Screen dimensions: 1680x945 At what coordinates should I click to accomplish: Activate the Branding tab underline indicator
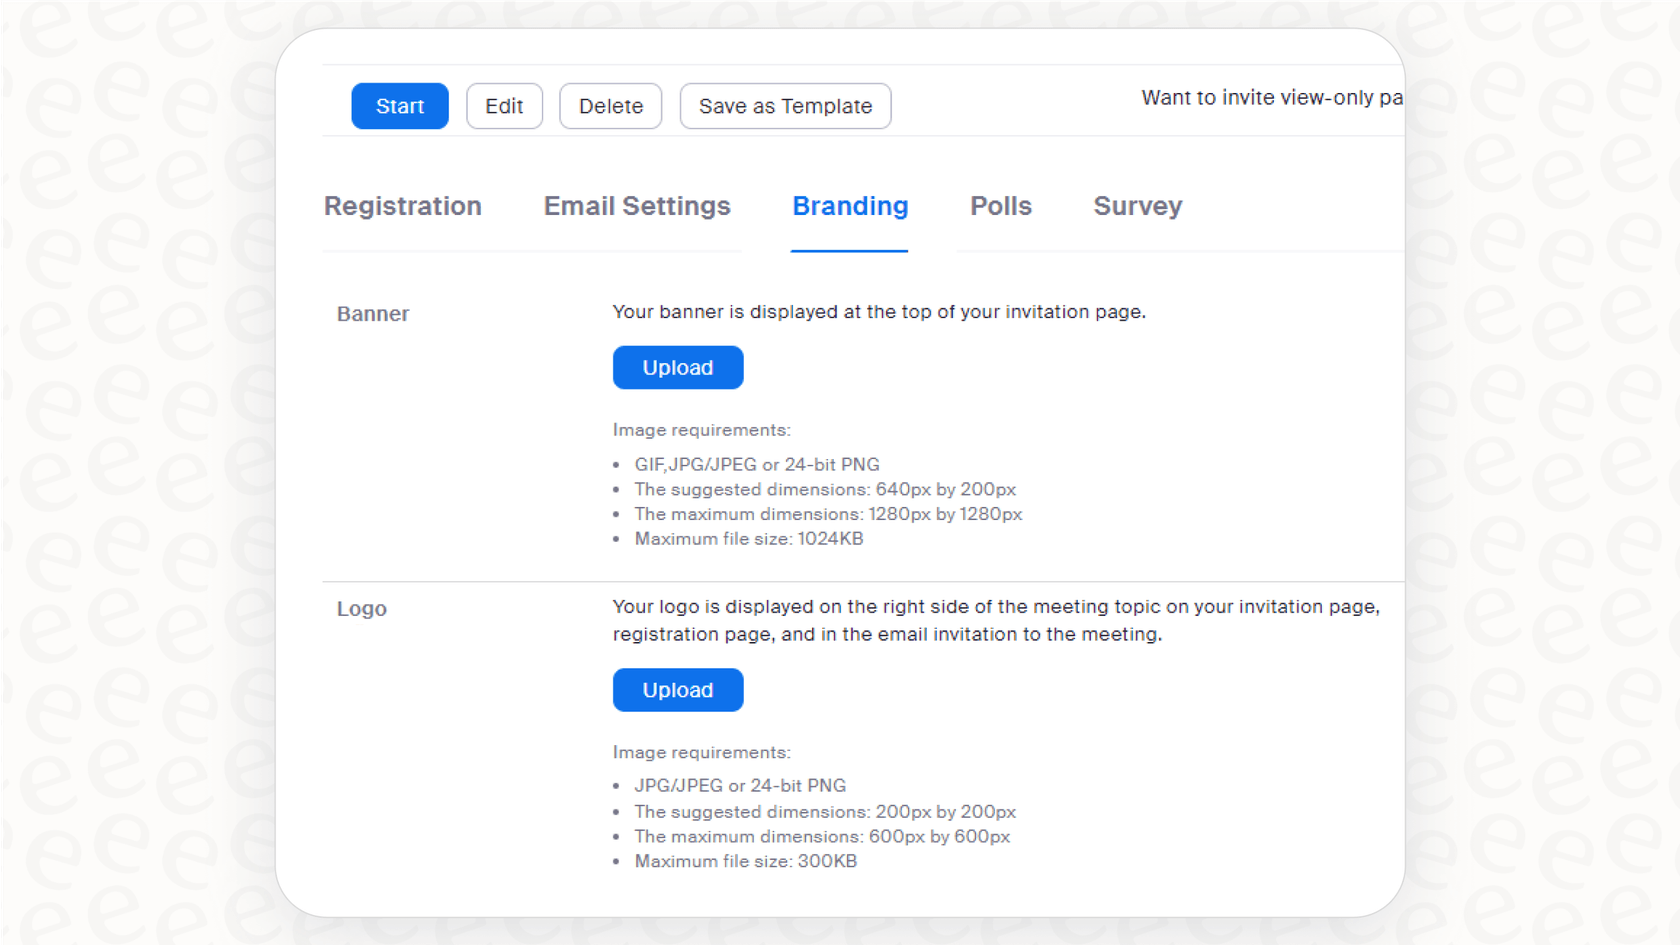click(x=849, y=252)
